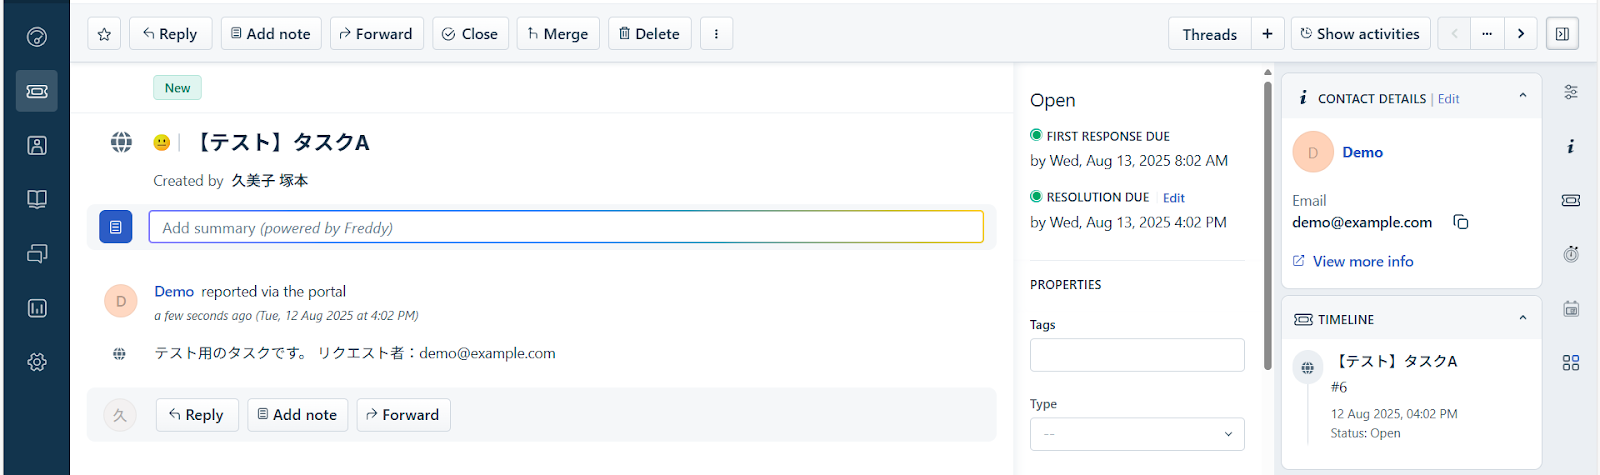Viewport: 1600px width, 475px height.
Task: Toggle the ticket summary note icon
Action: [x=116, y=227]
